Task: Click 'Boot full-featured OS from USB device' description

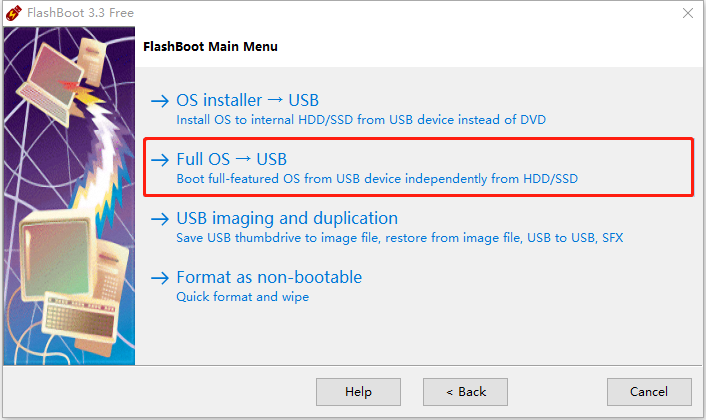Action: click(377, 179)
